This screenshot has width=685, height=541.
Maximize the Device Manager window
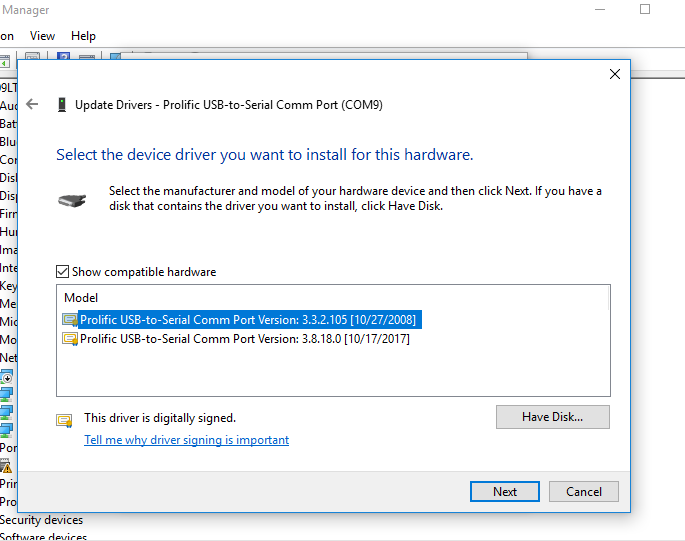pos(645,9)
